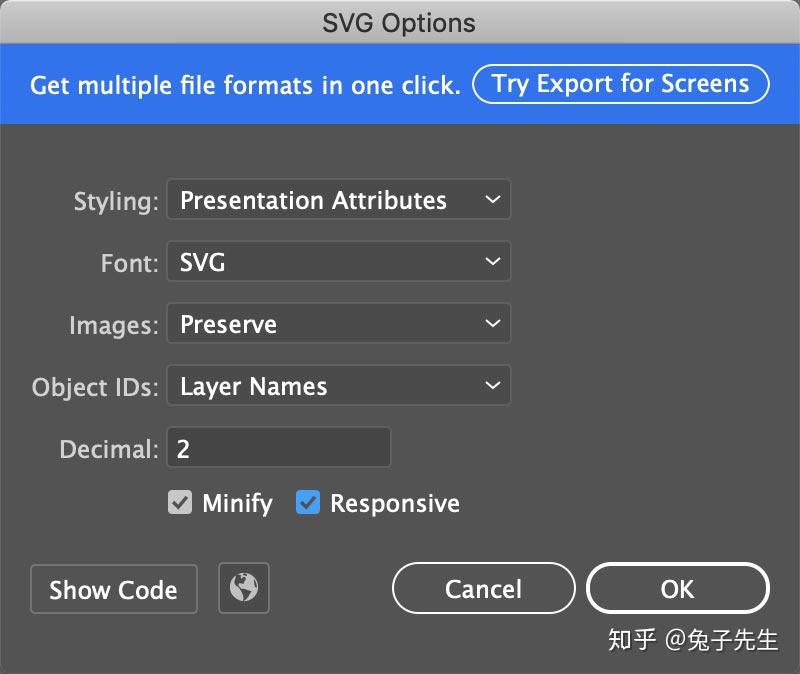
Task: Confirm with the OK button
Action: (x=677, y=588)
